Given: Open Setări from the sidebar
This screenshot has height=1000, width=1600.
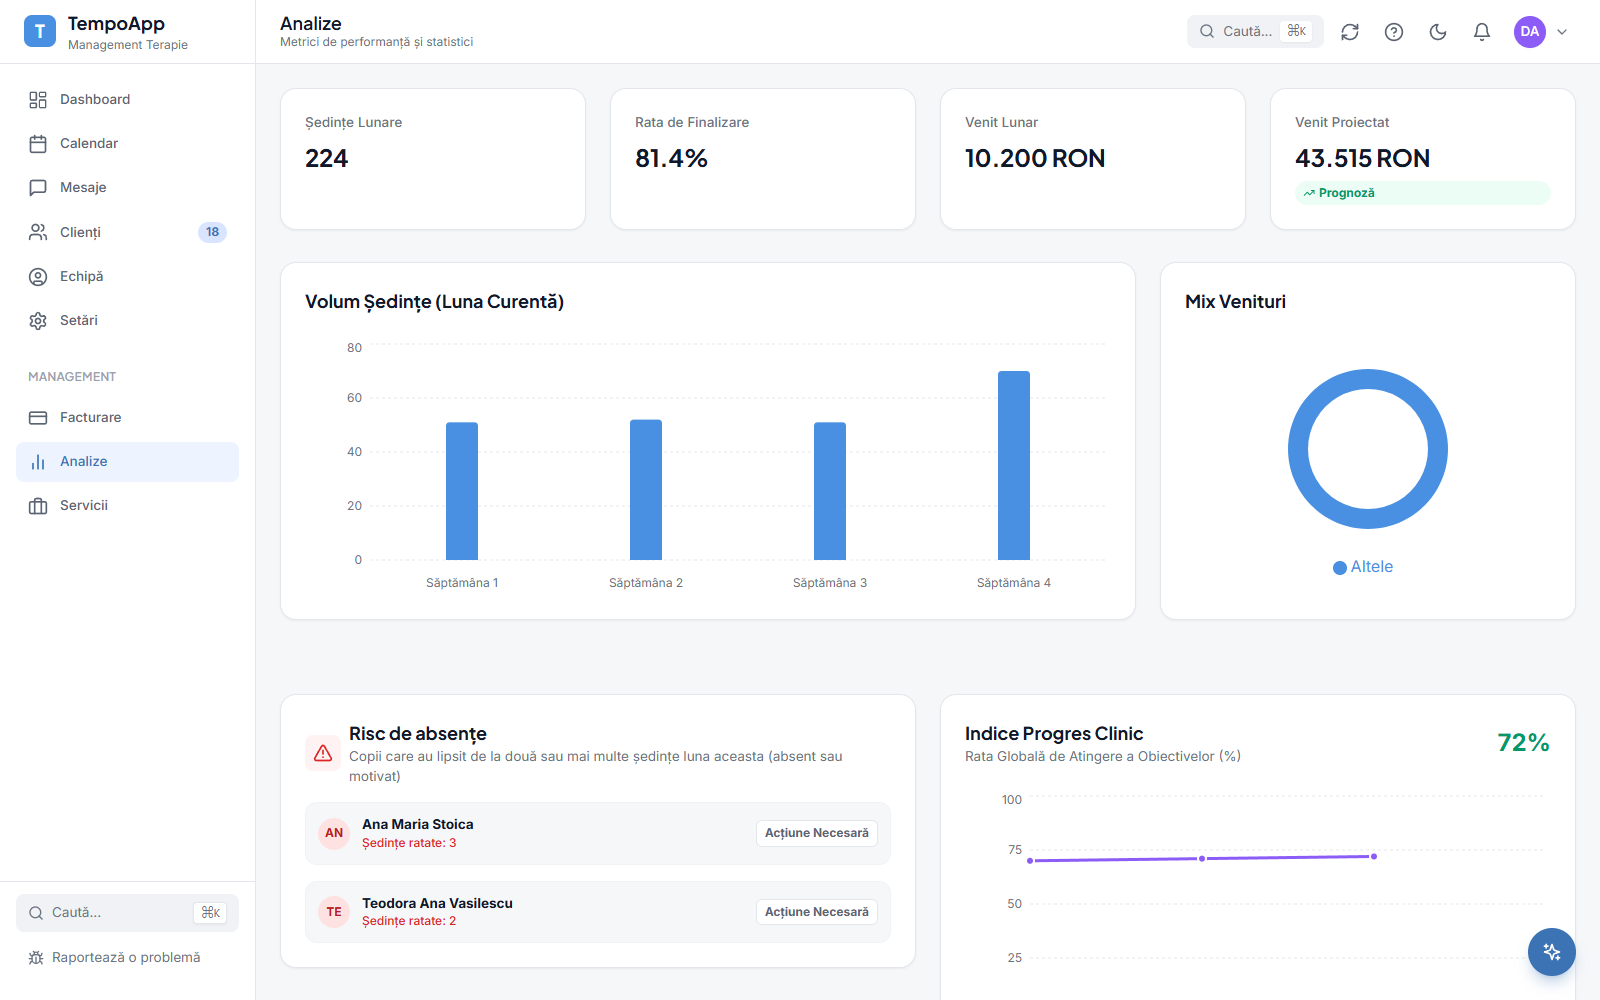Looking at the screenshot, I should point(127,320).
